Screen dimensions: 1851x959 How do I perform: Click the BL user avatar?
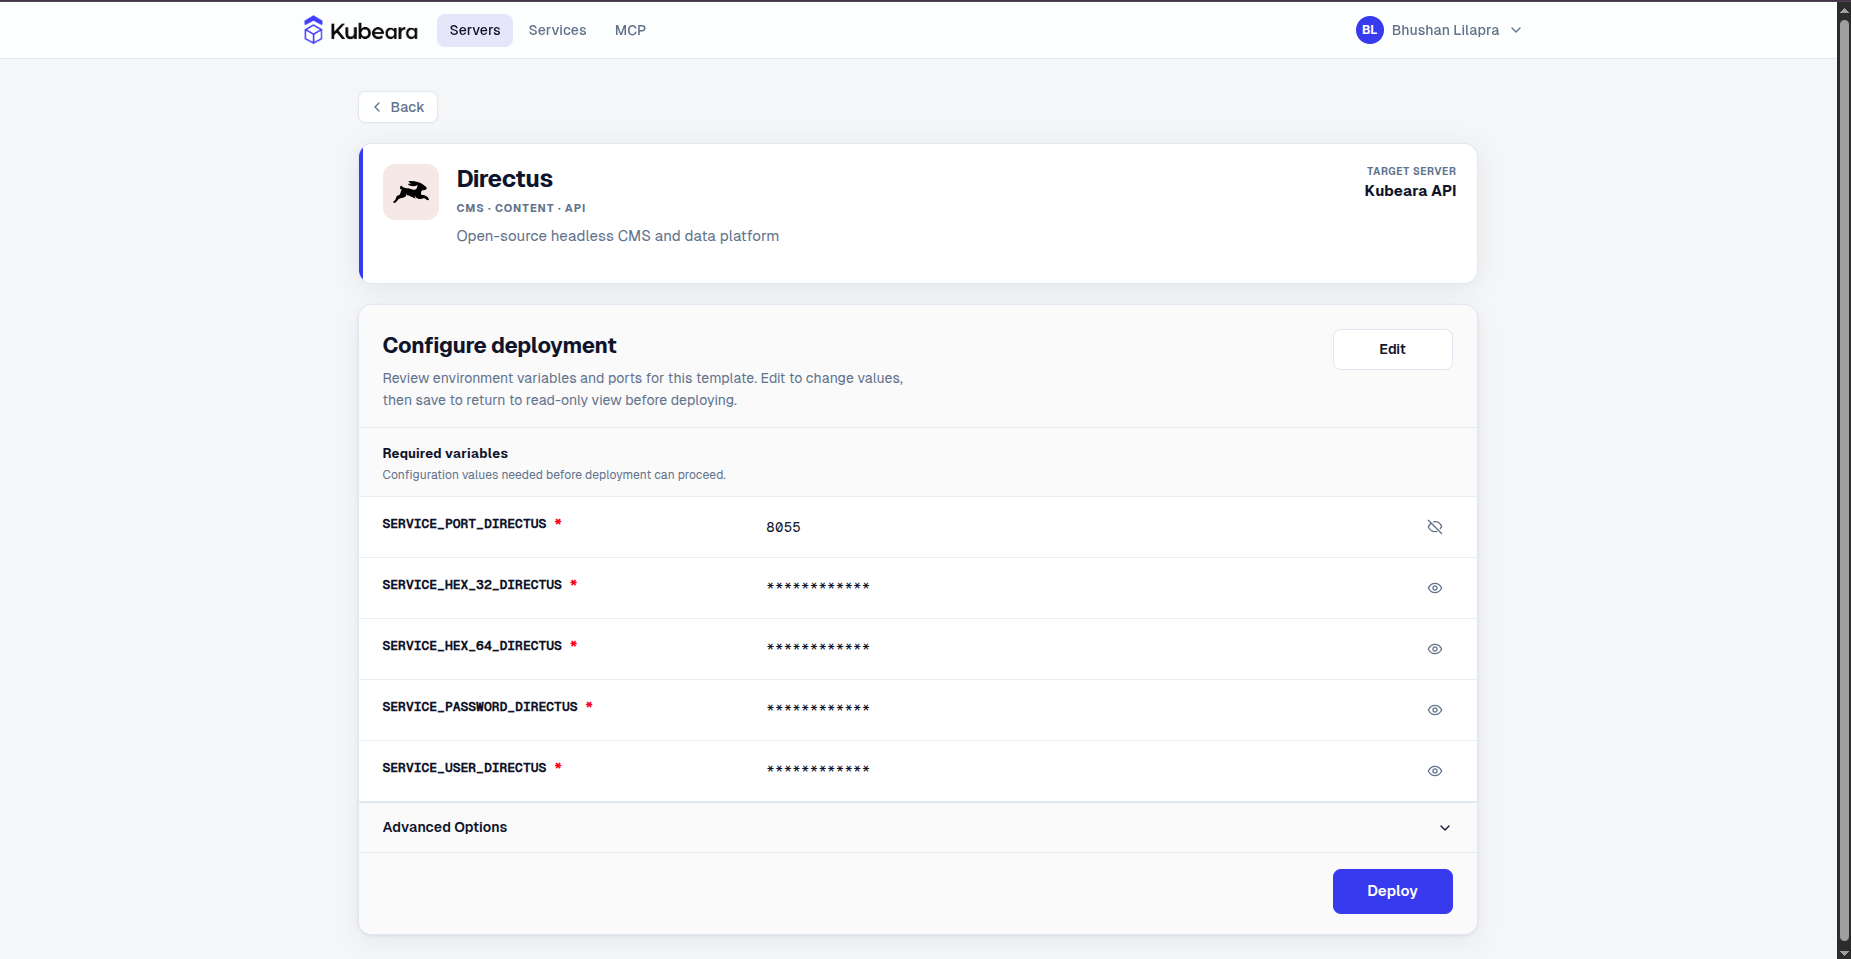point(1369,30)
